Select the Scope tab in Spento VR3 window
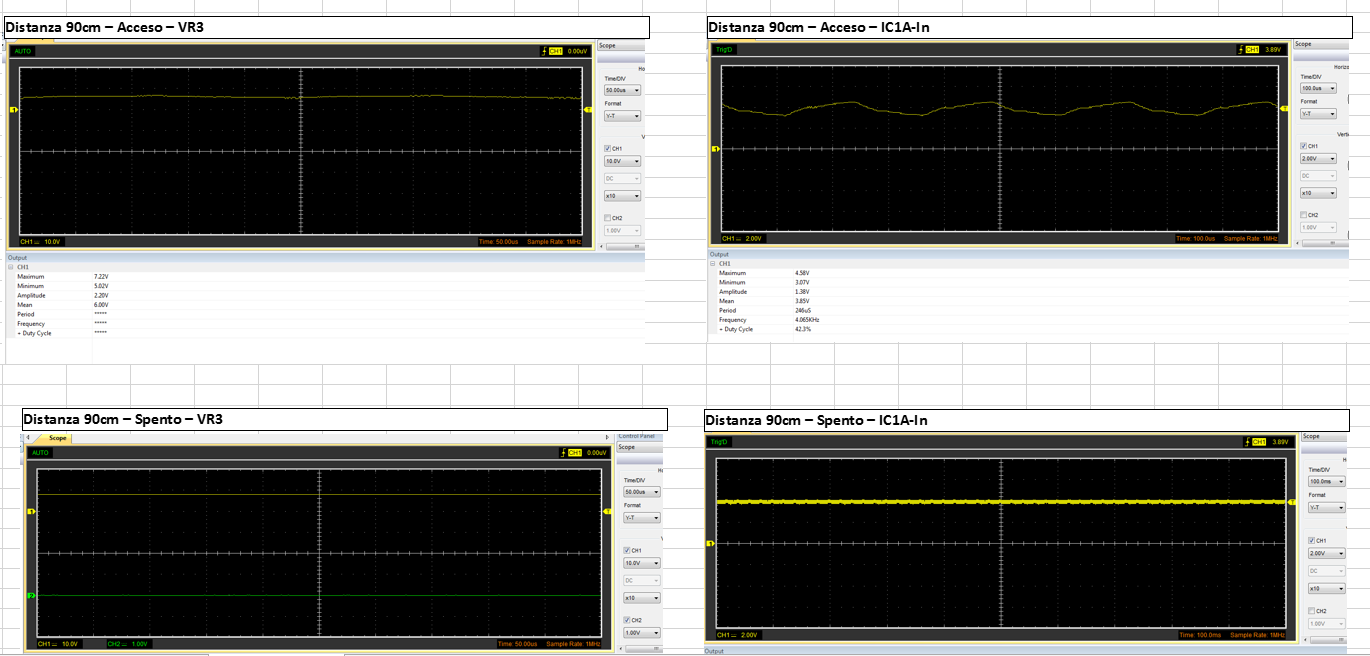 [58, 438]
